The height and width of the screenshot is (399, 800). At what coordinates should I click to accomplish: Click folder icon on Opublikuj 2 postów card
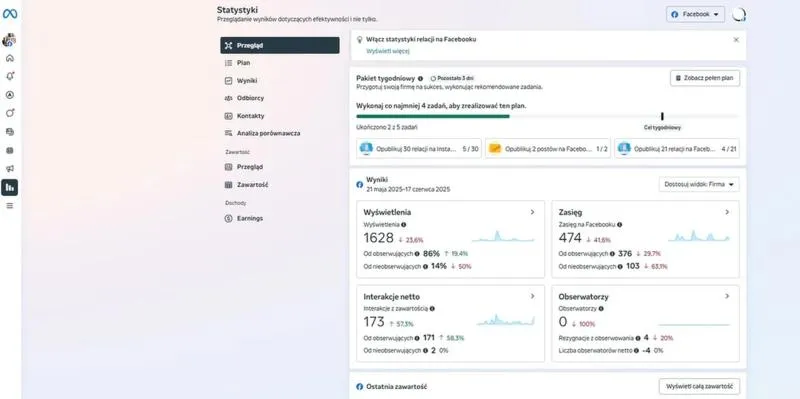click(x=495, y=148)
